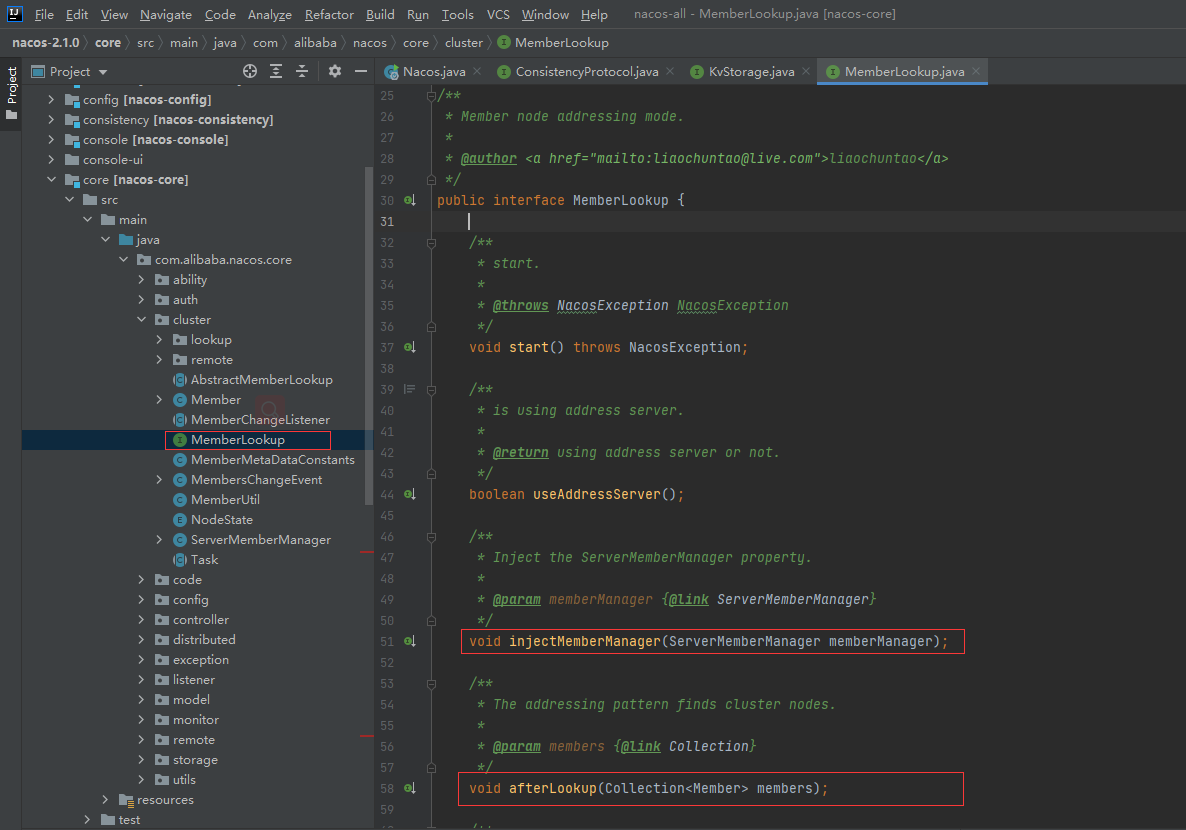Image resolution: width=1186 pixels, height=830 pixels.
Task: Expand the consistency [nacos-consistency] module
Action: click(51, 120)
